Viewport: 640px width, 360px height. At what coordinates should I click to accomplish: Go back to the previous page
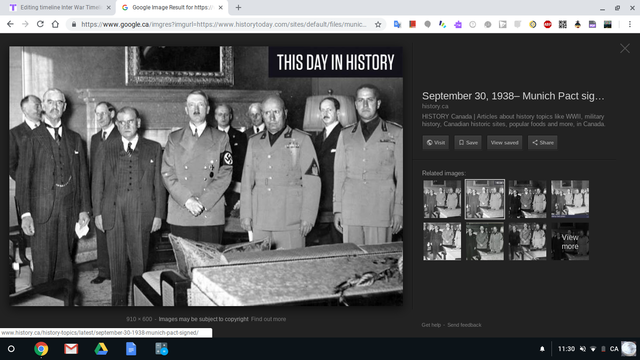[10, 24]
